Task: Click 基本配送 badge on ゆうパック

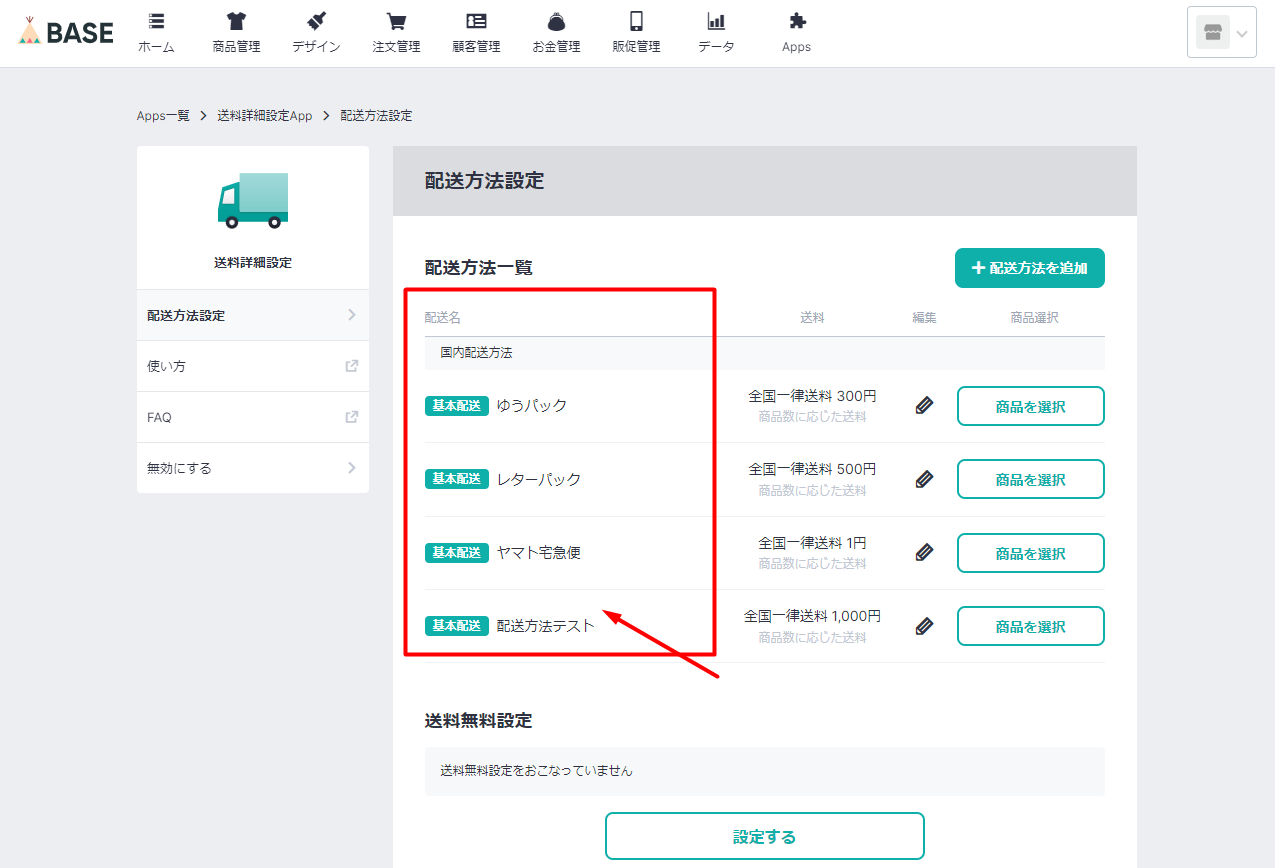Action: (x=457, y=406)
